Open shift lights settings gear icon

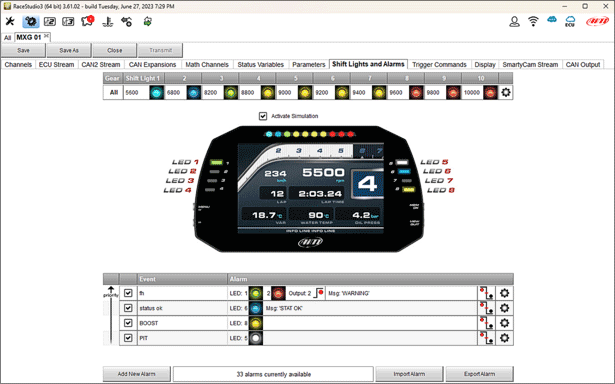click(x=506, y=93)
